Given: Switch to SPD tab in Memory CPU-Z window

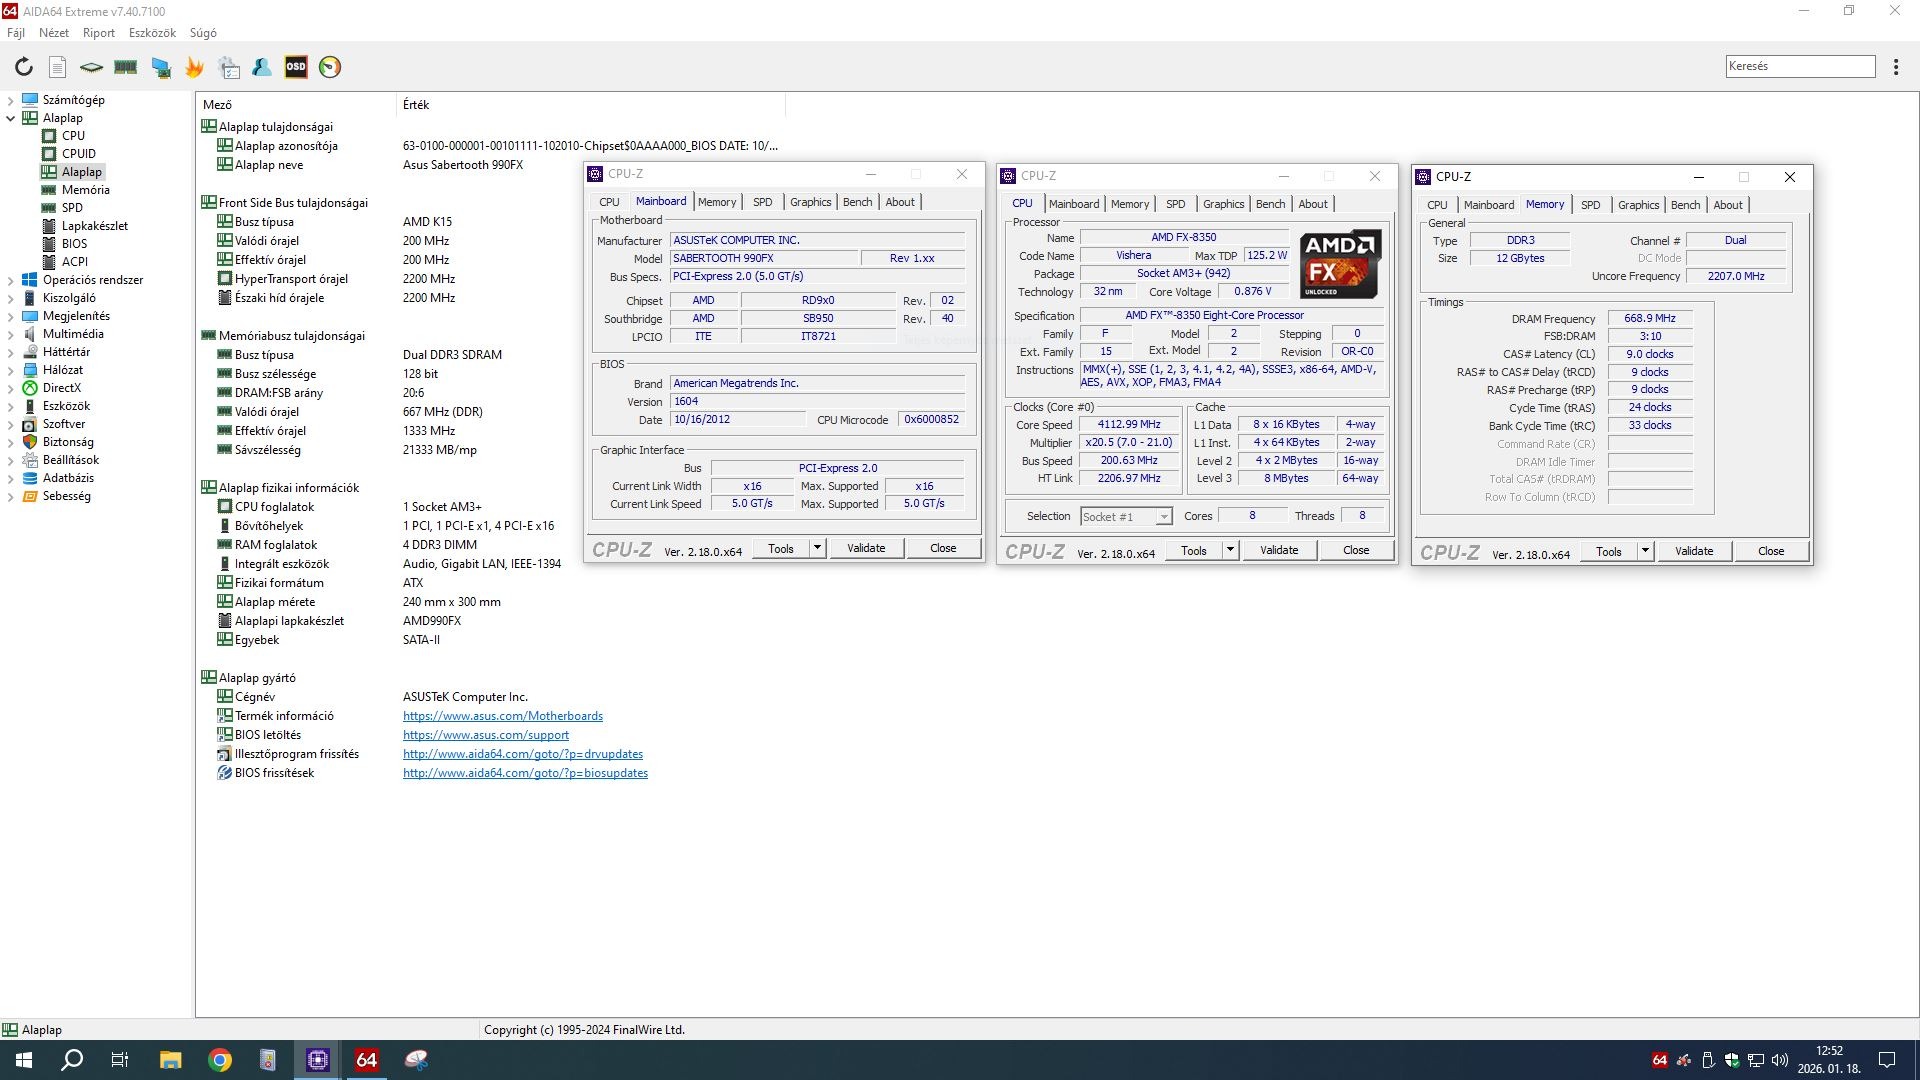Looking at the screenshot, I should click(1590, 205).
